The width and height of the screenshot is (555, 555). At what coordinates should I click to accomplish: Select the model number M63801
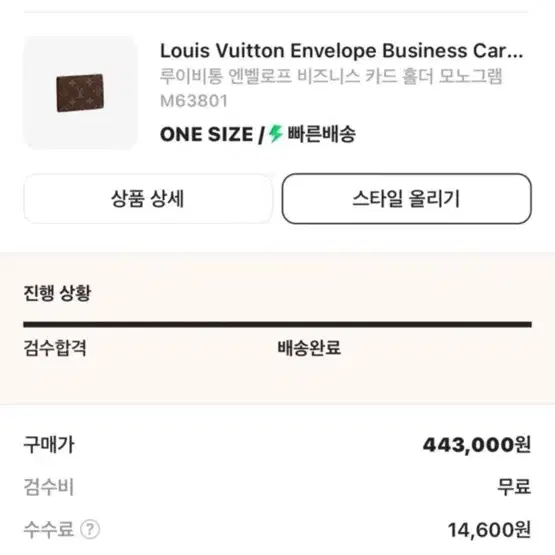point(194,101)
